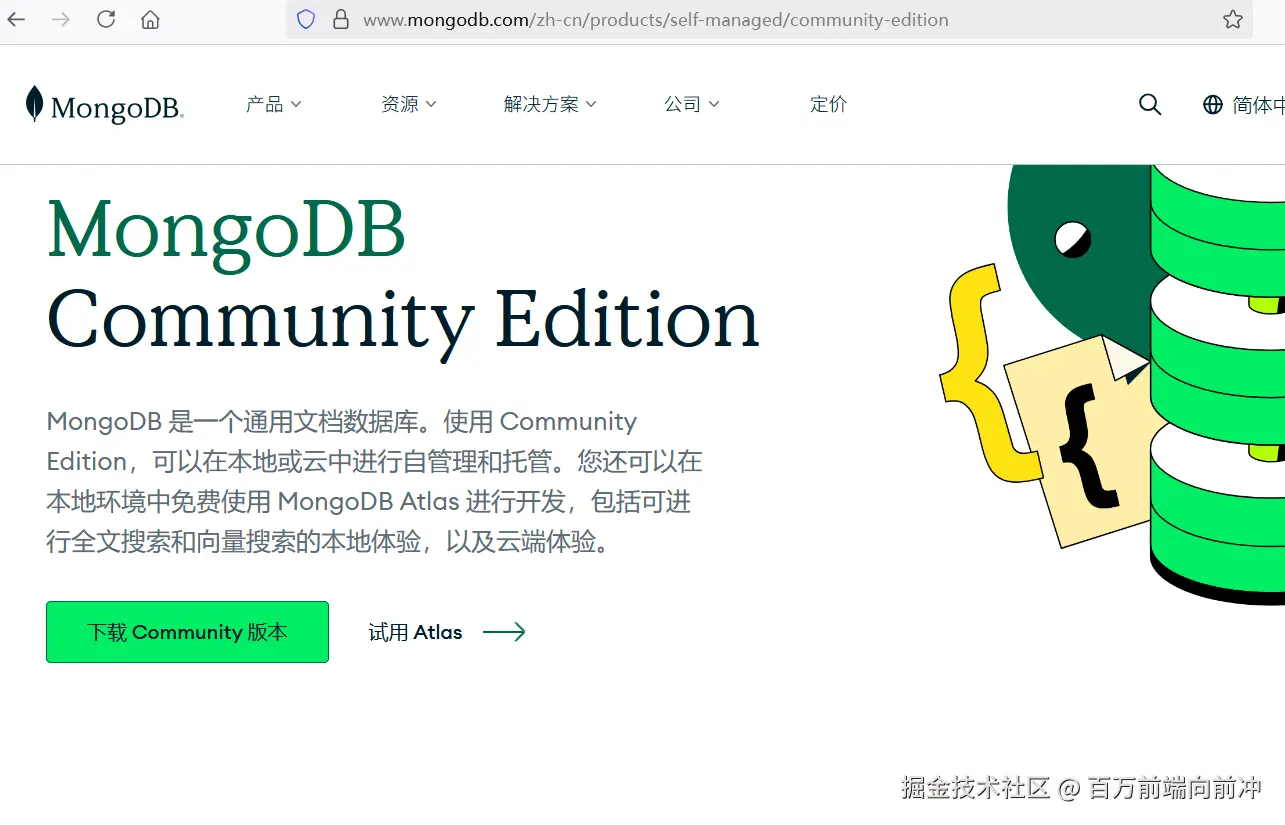Expand the 产品 dropdown menu
Viewport: 1285px width, 825px height.
pyautogui.click(x=273, y=103)
